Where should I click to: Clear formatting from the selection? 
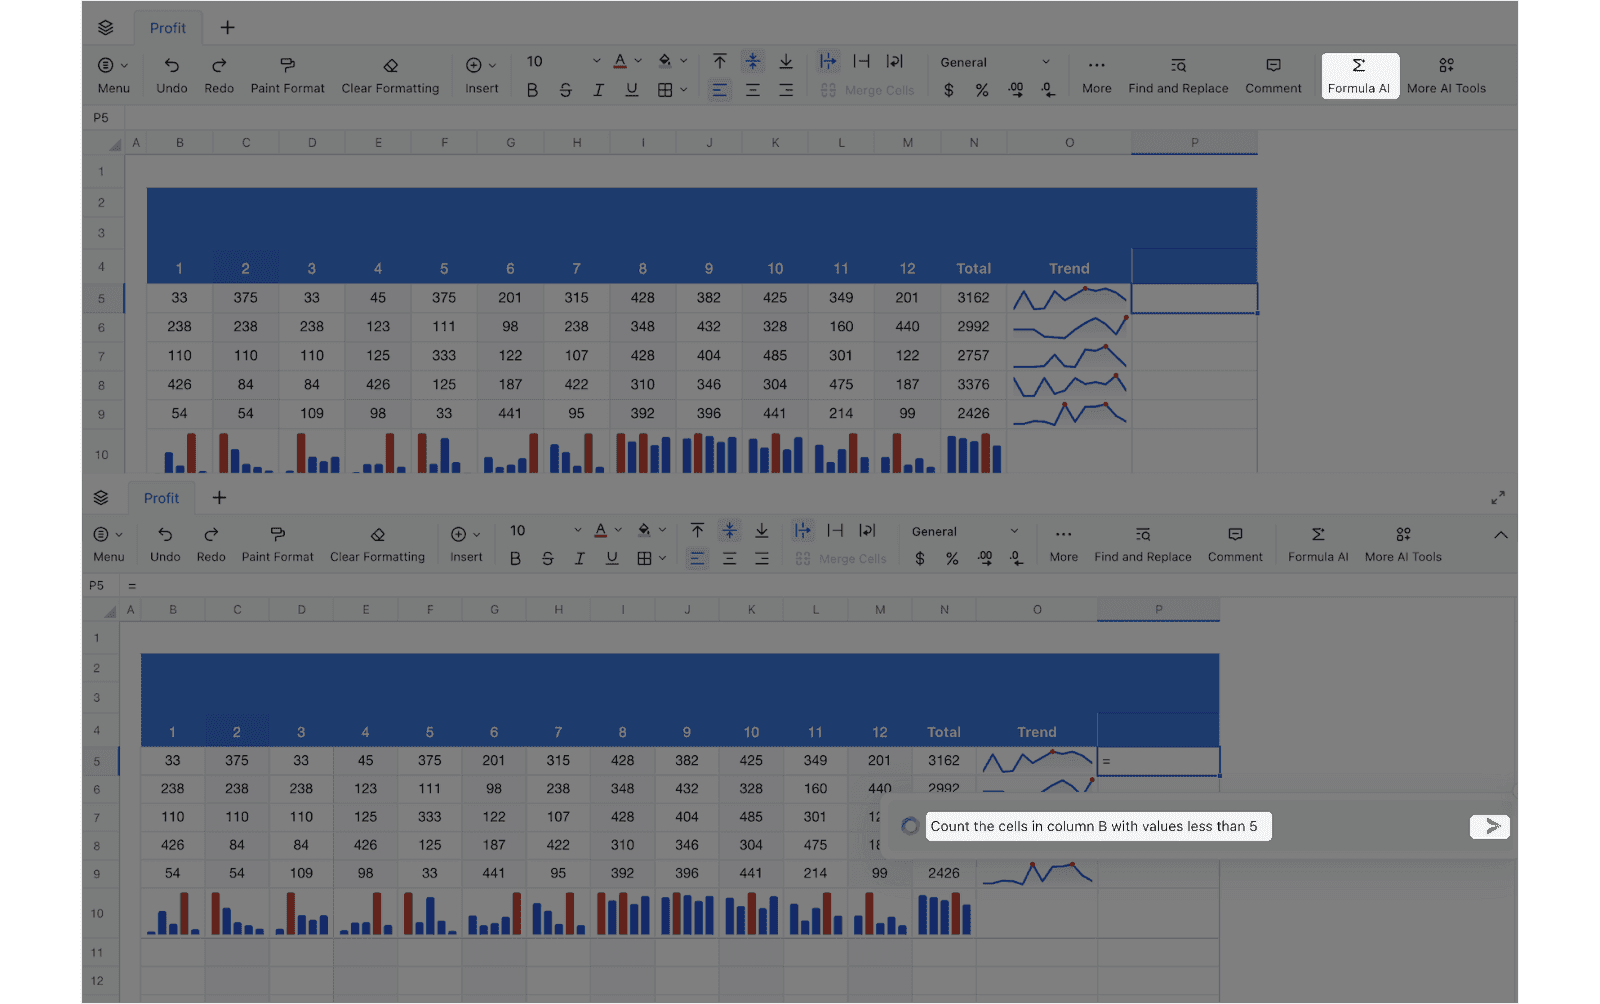click(390, 74)
